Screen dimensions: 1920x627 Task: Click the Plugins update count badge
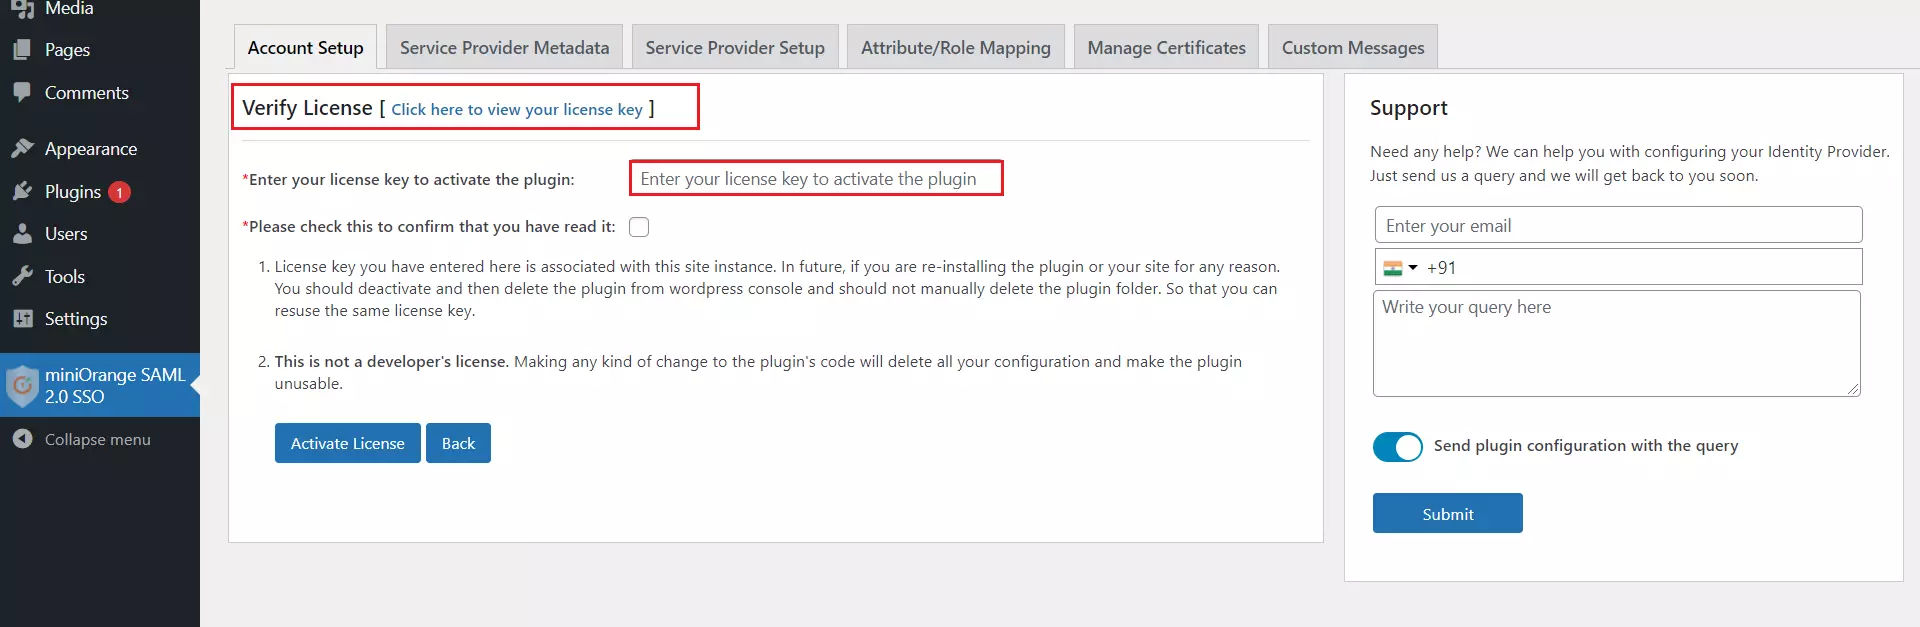119,192
